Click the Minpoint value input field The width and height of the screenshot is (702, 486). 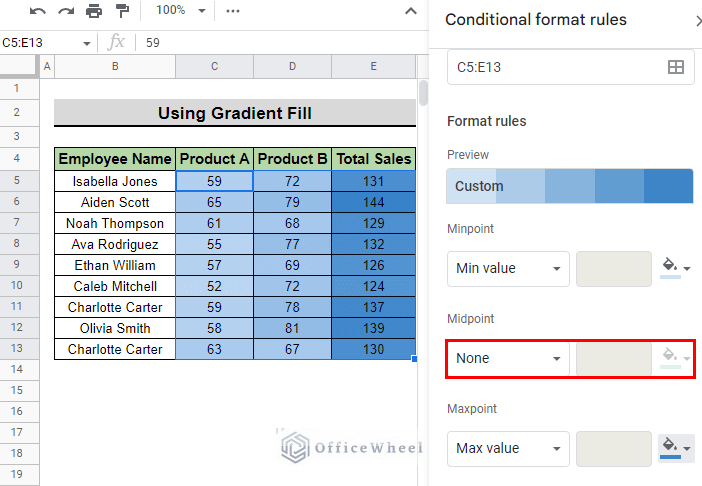[613, 269]
